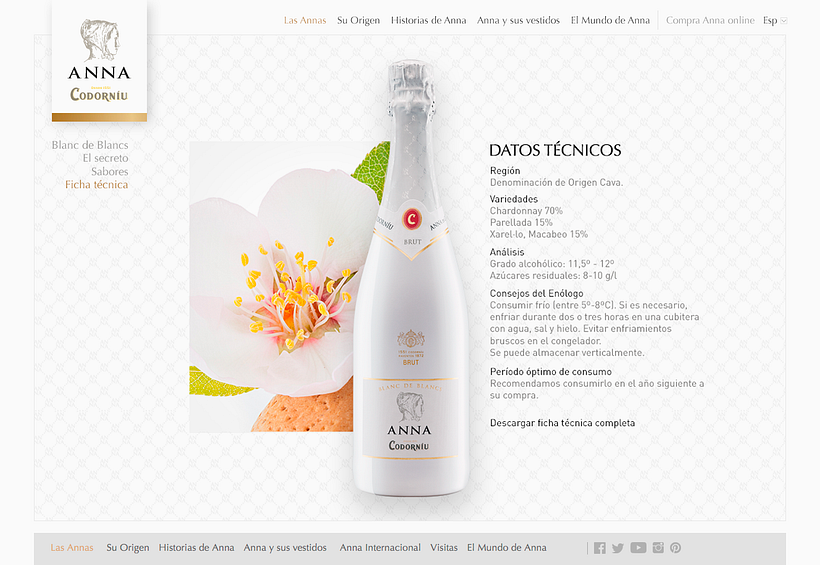Open Su Origen in top menu

(359, 20)
